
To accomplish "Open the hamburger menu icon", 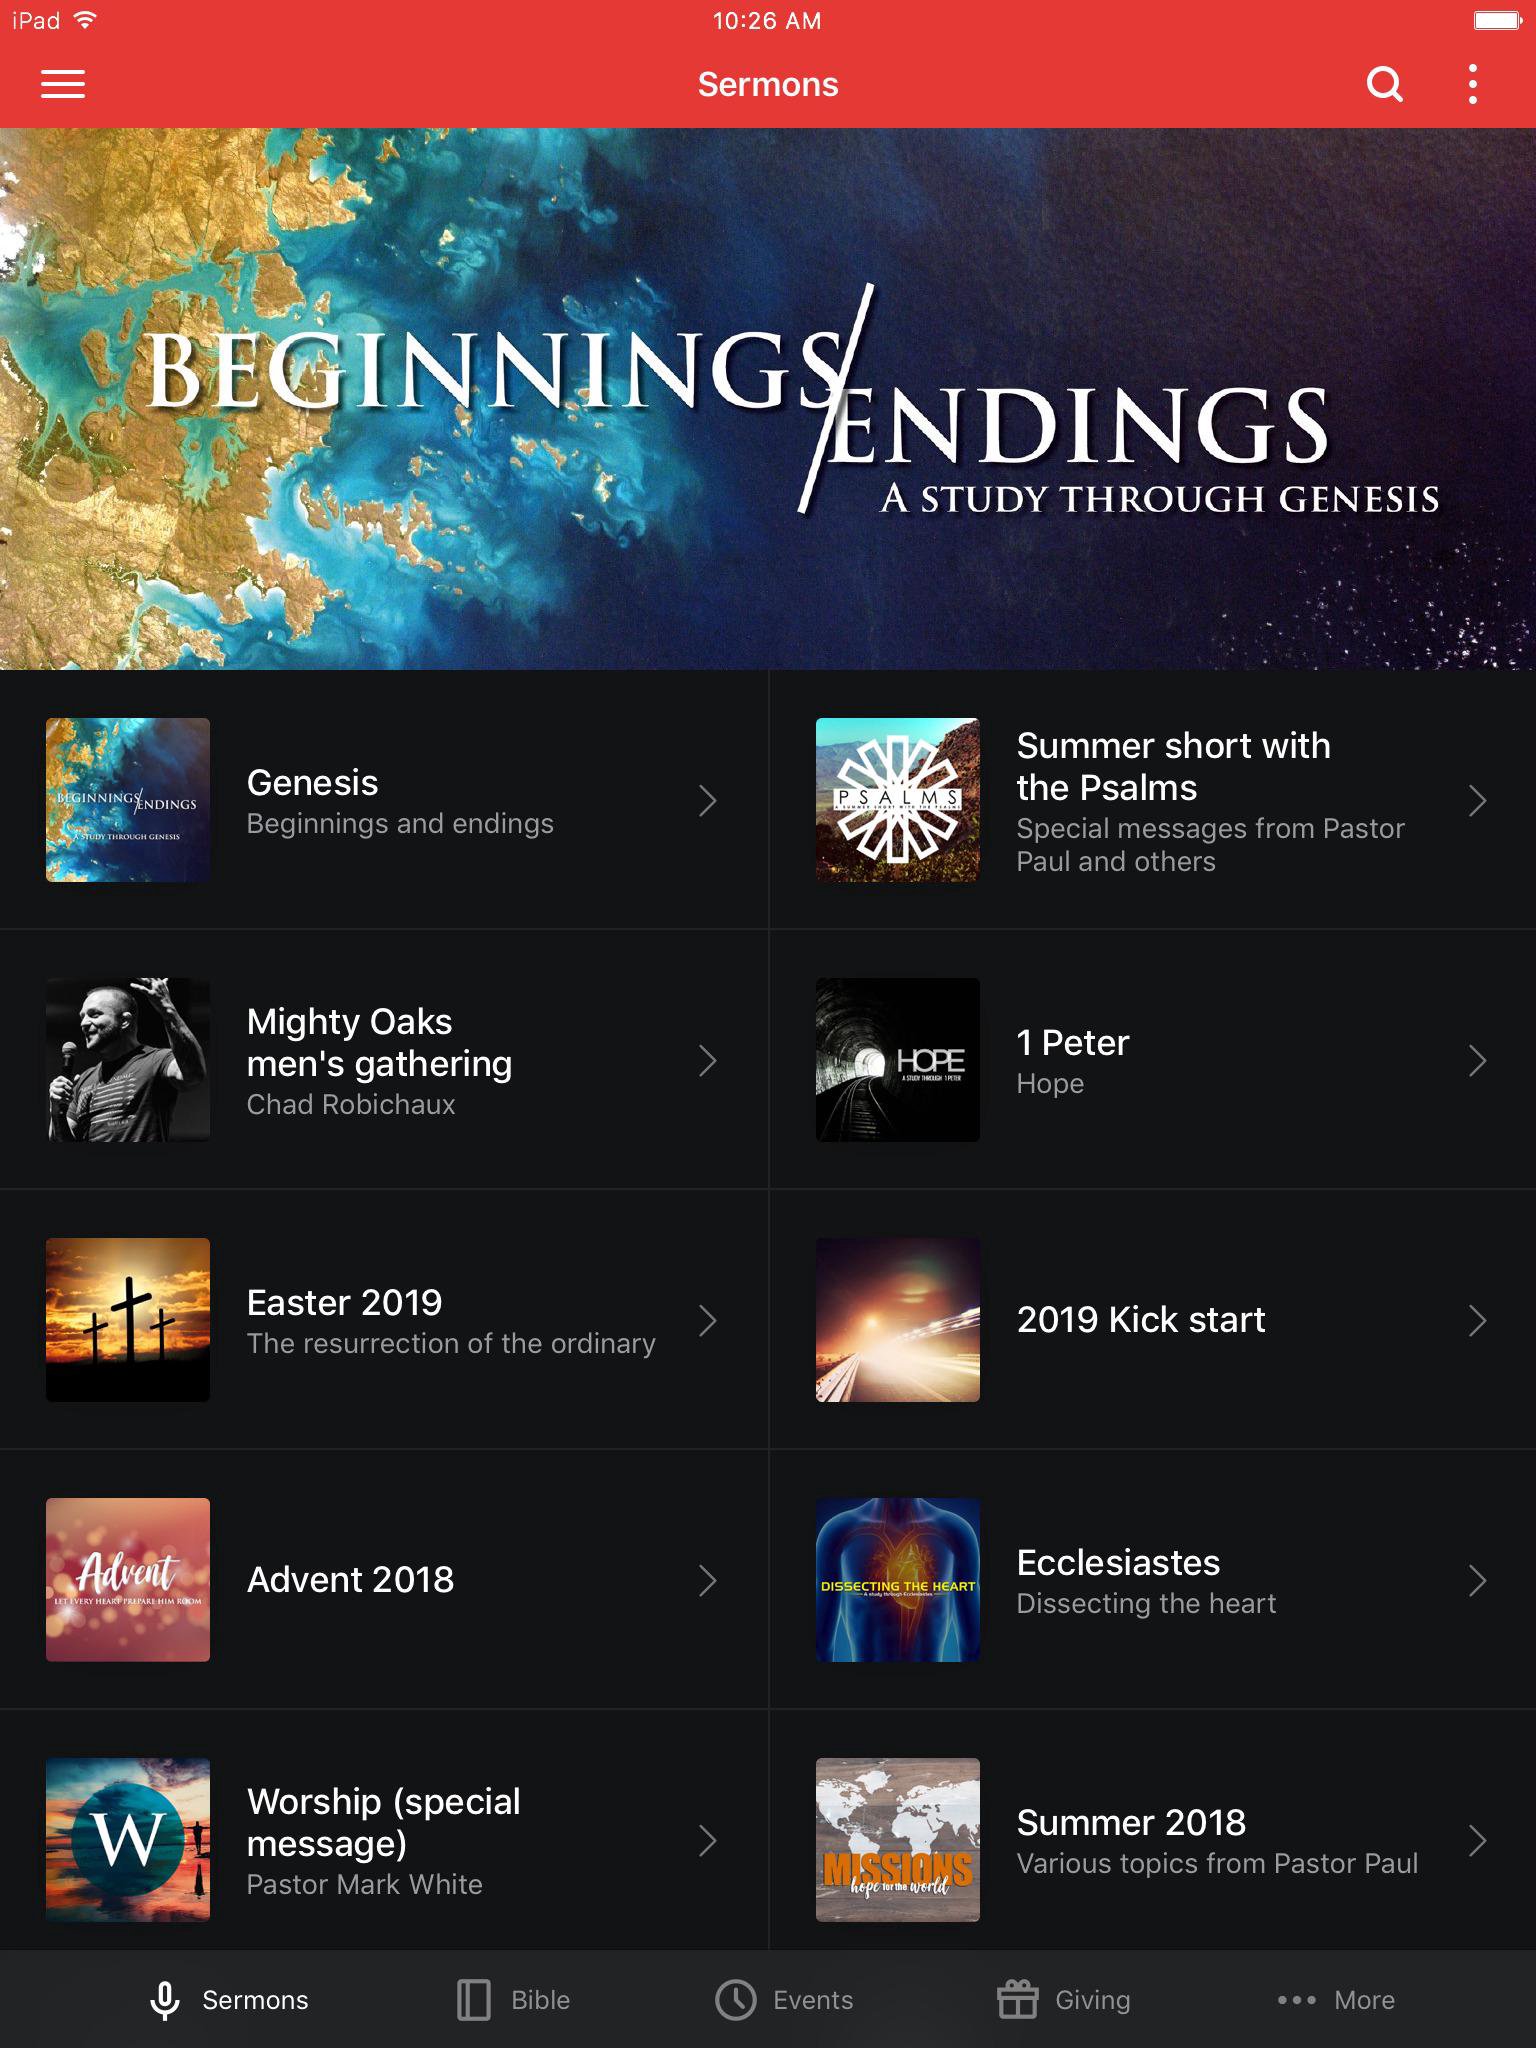I will [x=62, y=85].
